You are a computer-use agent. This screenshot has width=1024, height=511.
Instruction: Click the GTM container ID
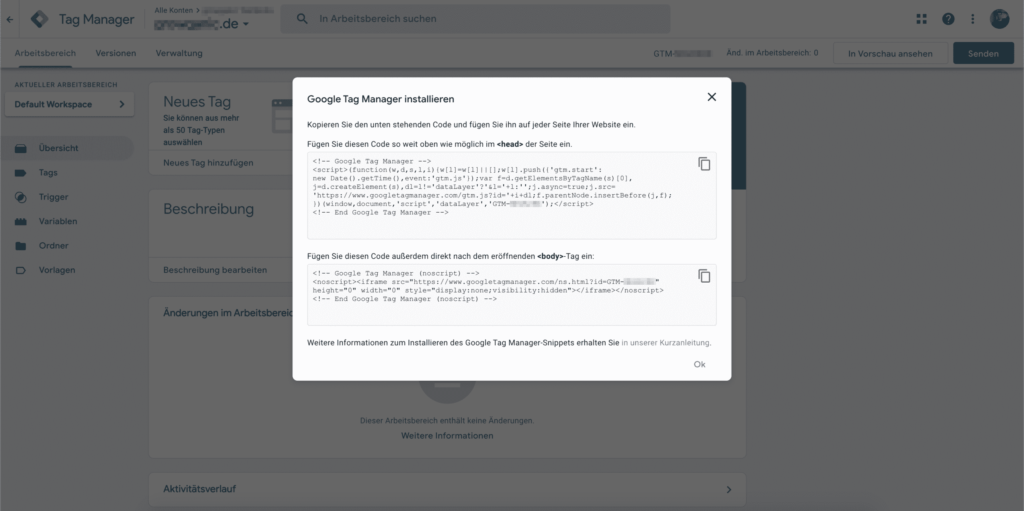coord(683,53)
